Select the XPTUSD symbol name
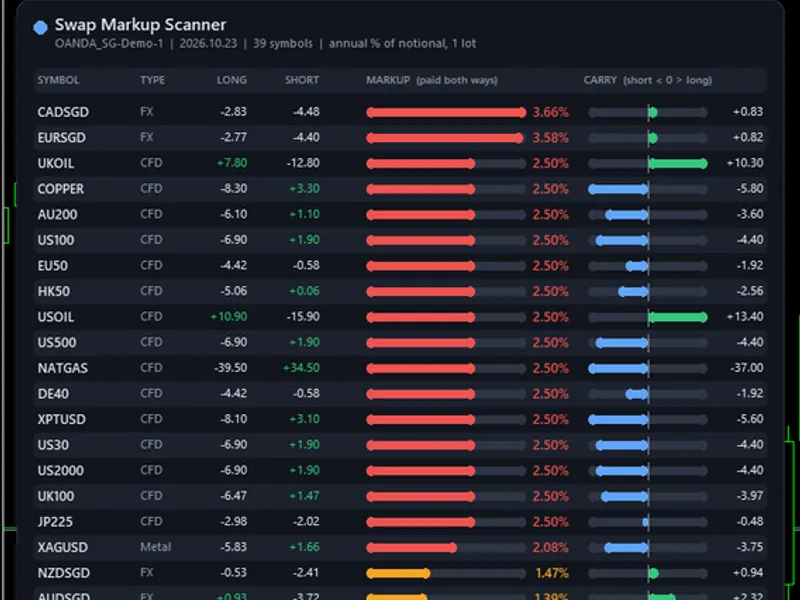800x600 pixels. (x=61, y=419)
